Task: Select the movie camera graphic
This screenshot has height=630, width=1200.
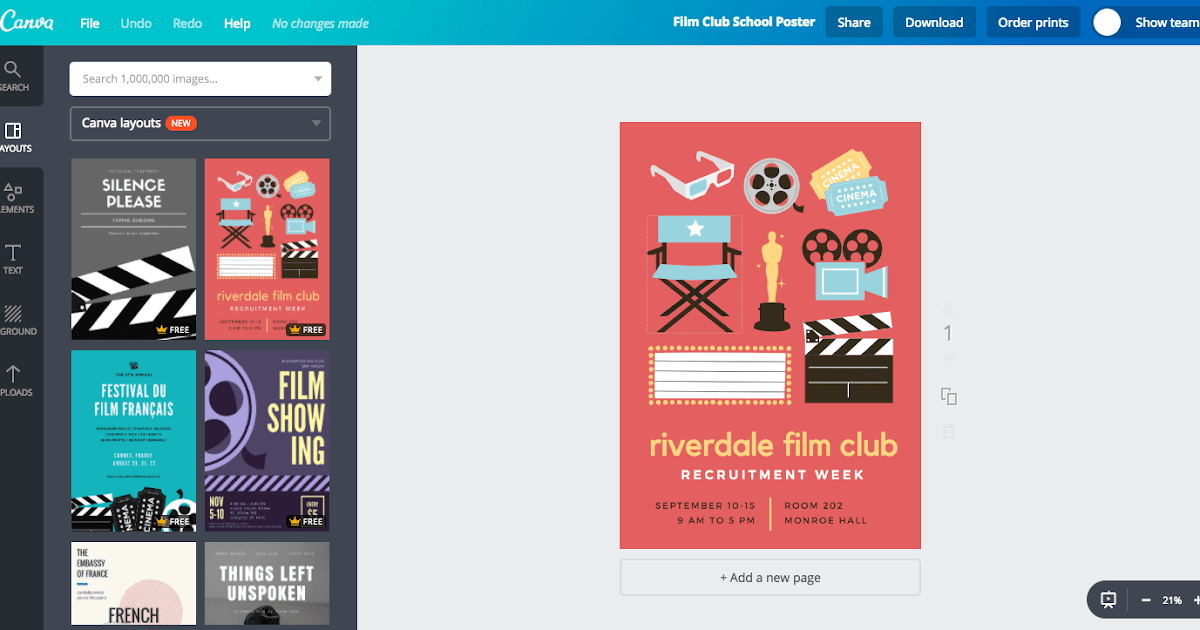Action: coord(844,265)
